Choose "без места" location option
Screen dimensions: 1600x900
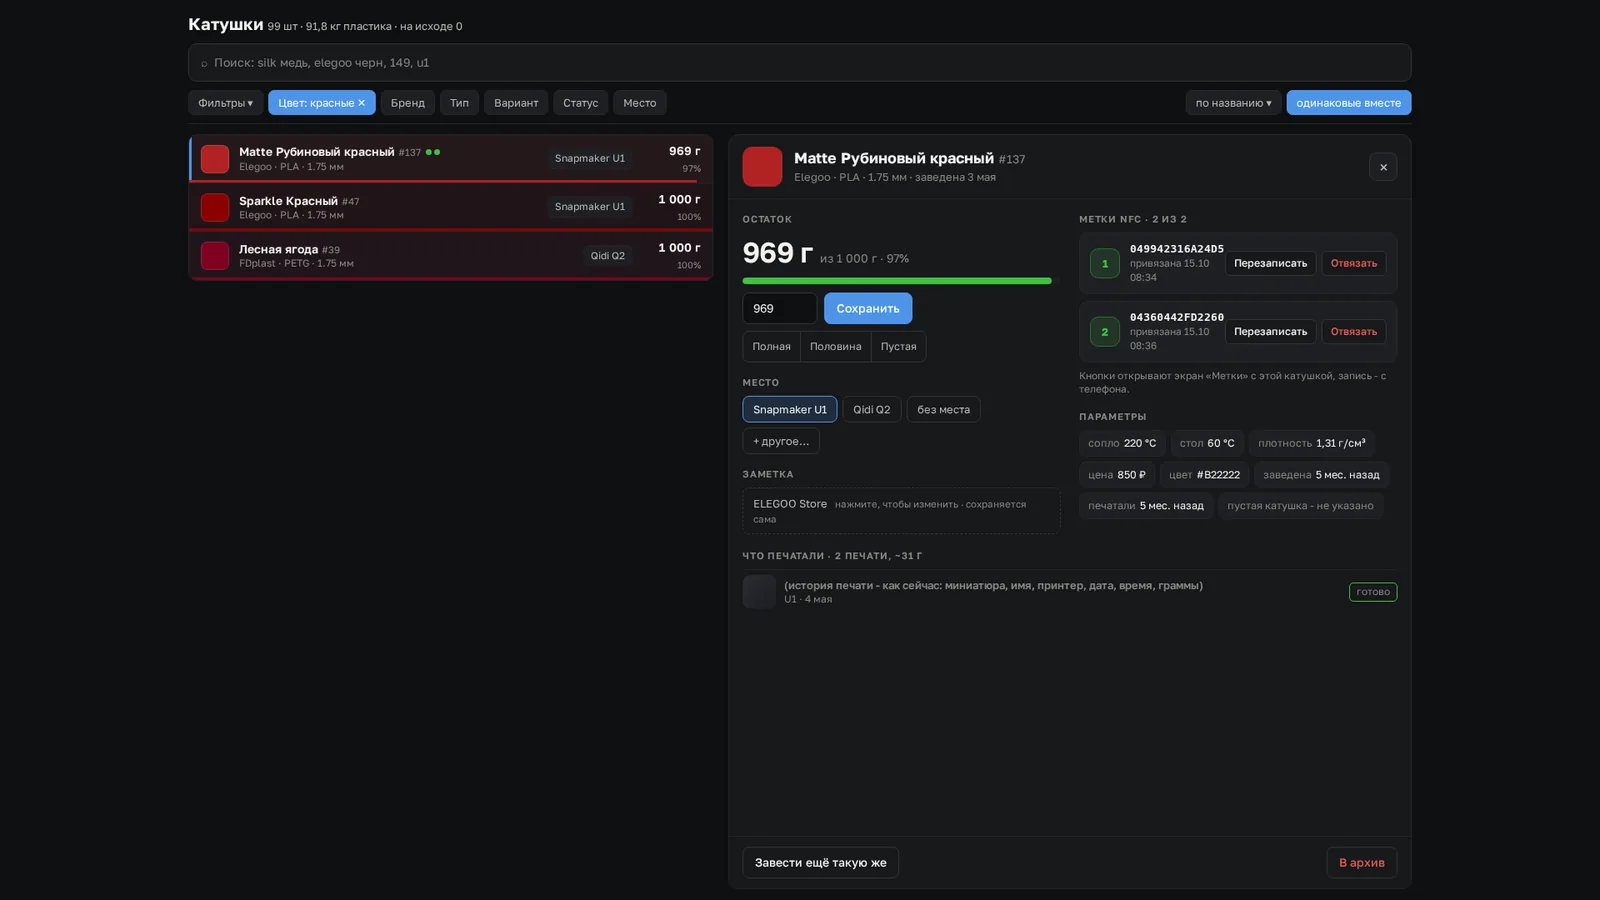[943, 410]
